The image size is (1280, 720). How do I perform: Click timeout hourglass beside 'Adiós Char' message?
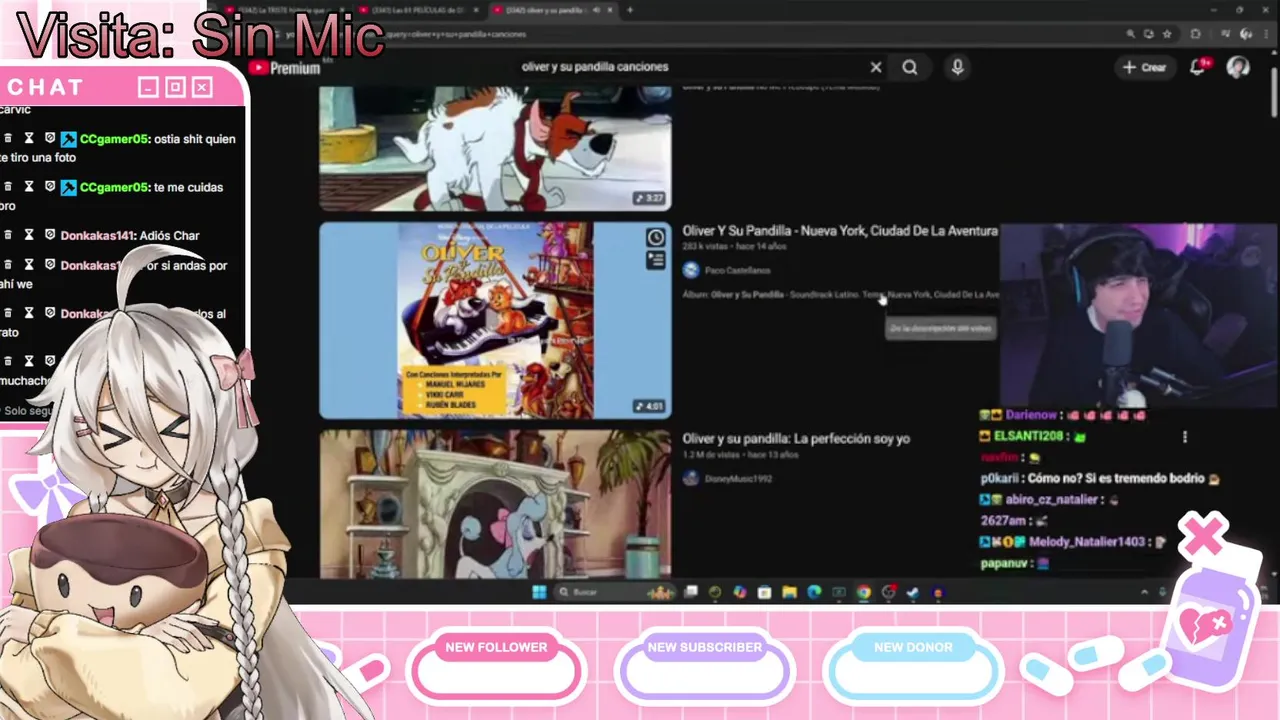click(x=29, y=235)
